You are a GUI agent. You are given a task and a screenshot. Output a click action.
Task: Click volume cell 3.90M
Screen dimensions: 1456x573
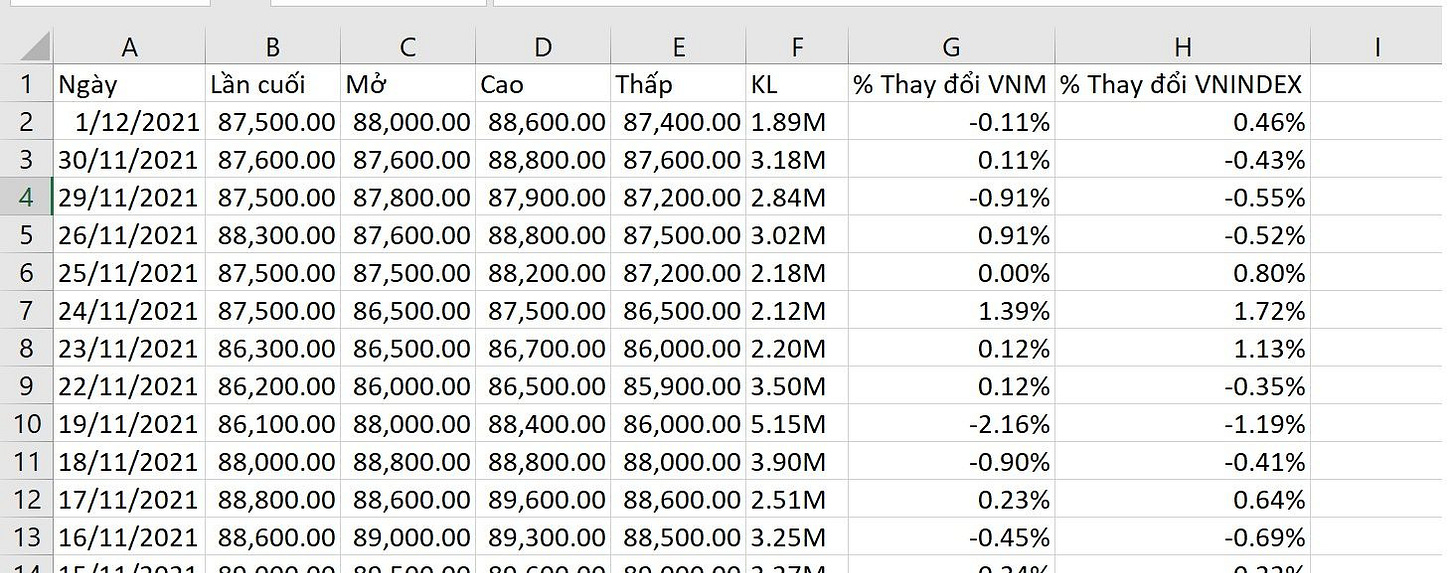797,462
